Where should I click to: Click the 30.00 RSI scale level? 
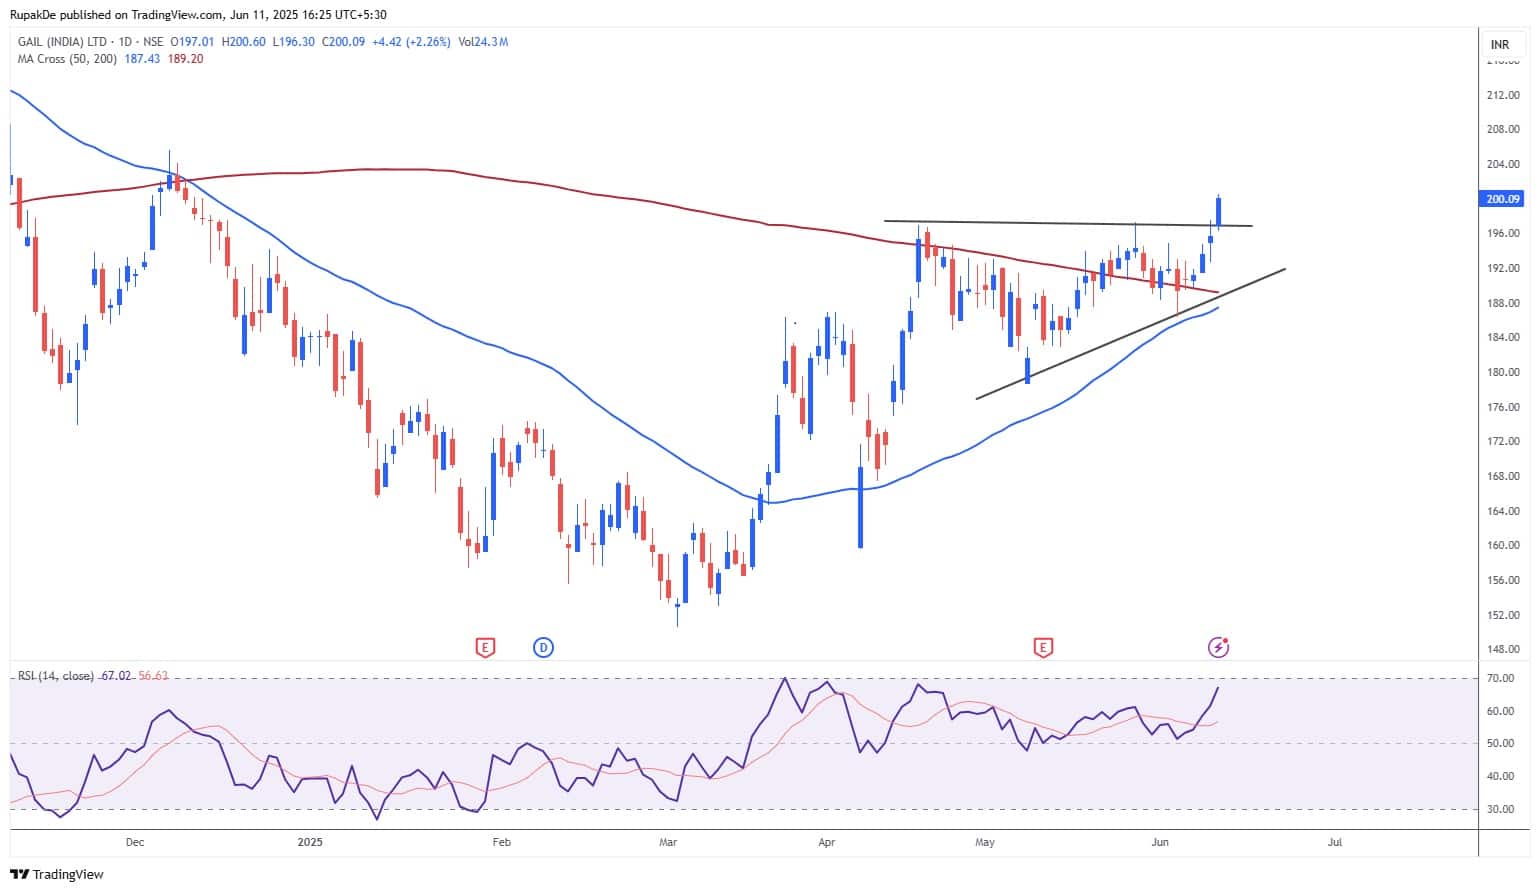(1500, 809)
